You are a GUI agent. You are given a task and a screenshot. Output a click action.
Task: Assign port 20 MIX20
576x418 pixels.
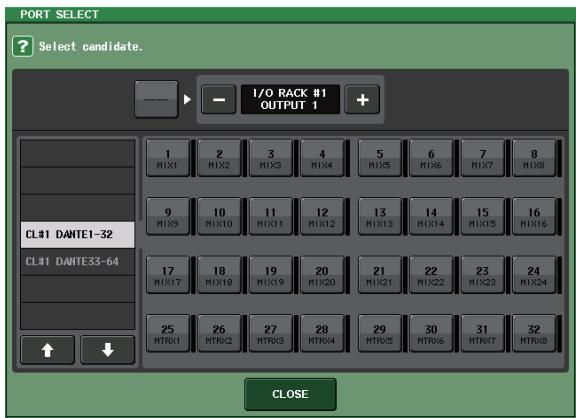(x=322, y=275)
